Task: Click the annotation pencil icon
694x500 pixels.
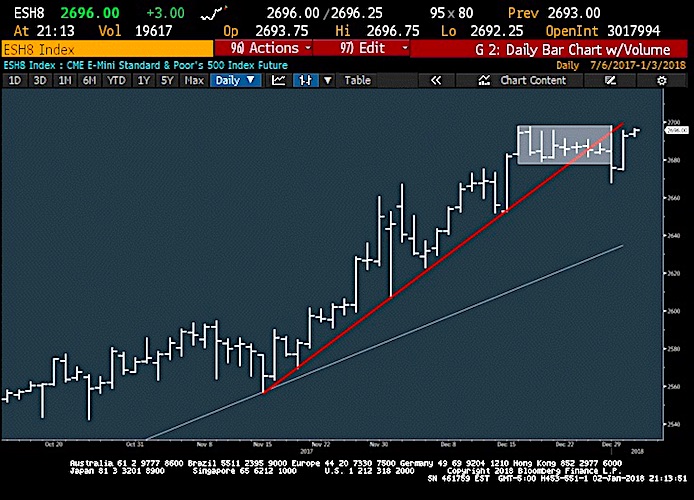Action: (610, 81)
